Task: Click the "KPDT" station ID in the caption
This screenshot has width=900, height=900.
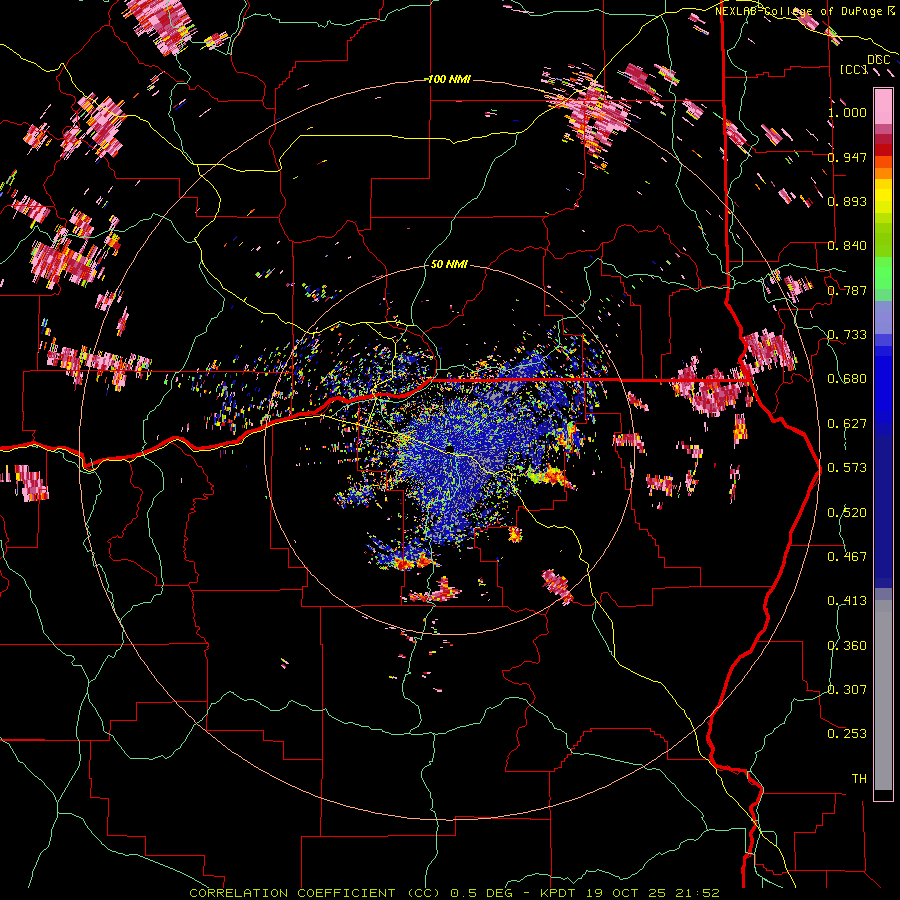Action: point(560,893)
